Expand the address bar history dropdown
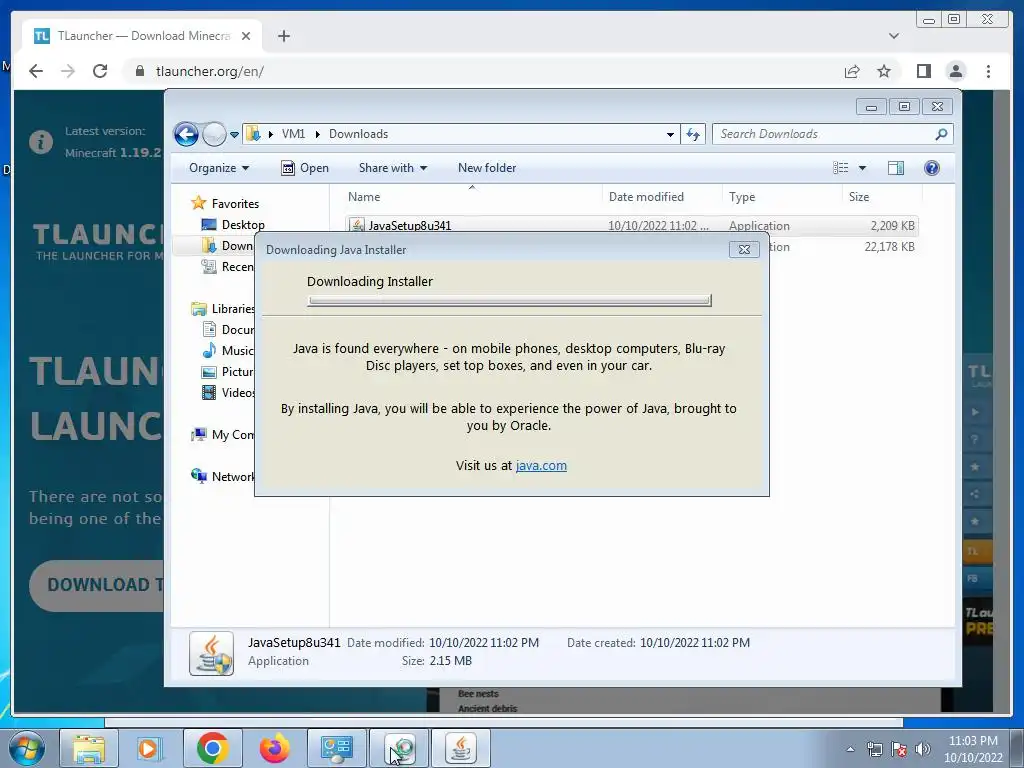1024x768 pixels. click(x=670, y=135)
